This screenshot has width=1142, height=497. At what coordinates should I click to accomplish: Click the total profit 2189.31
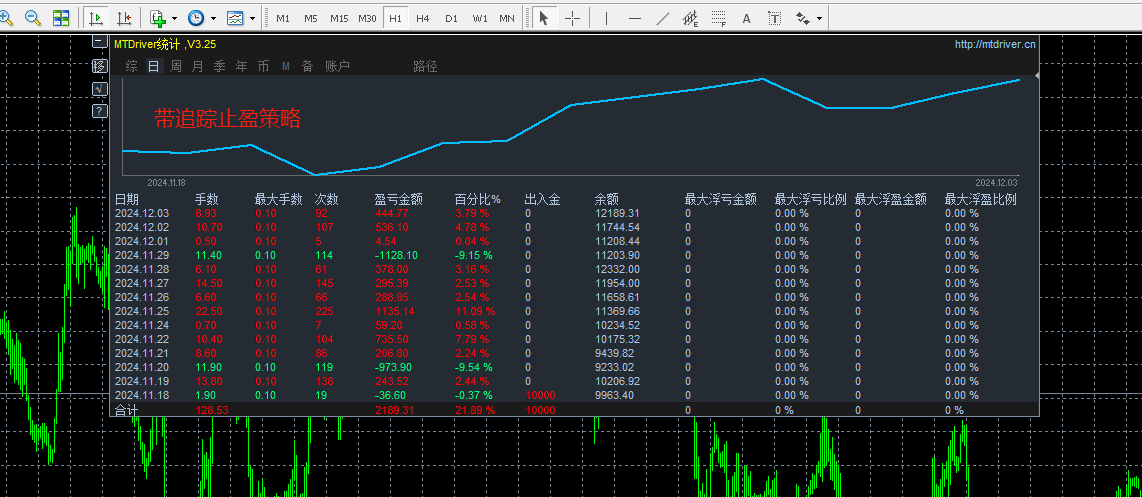coord(394,410)
